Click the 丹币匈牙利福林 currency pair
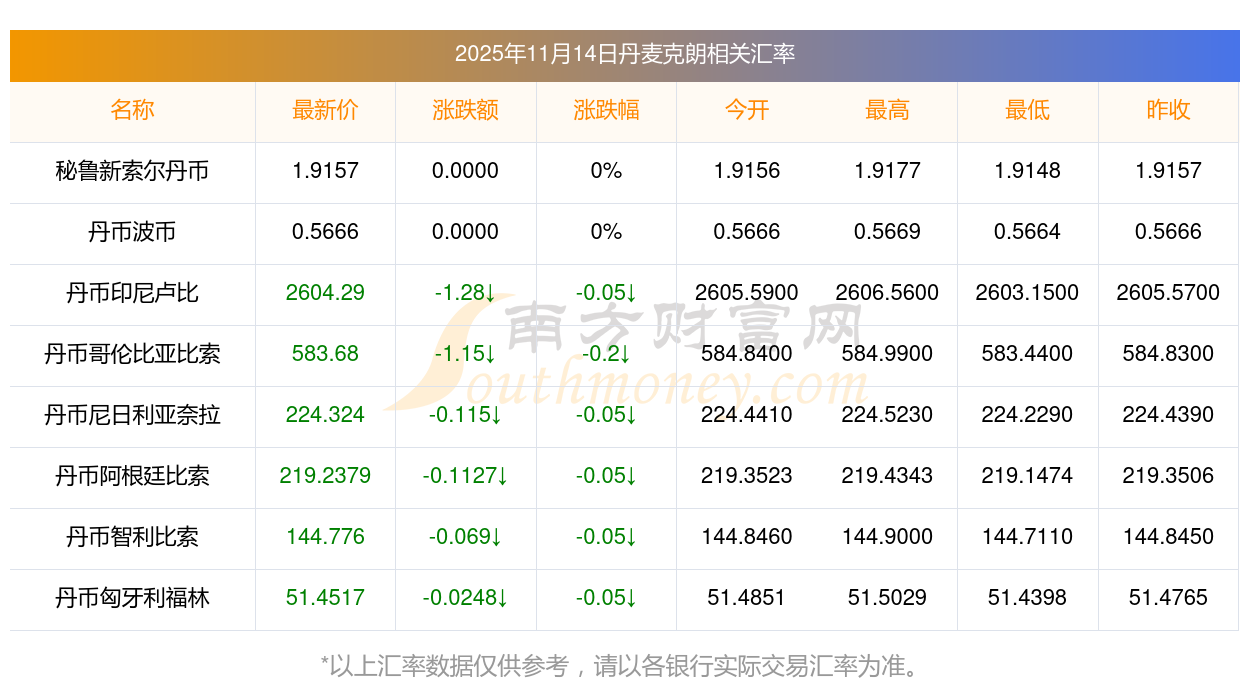The image size is (1250, 697). pos(132,598)
